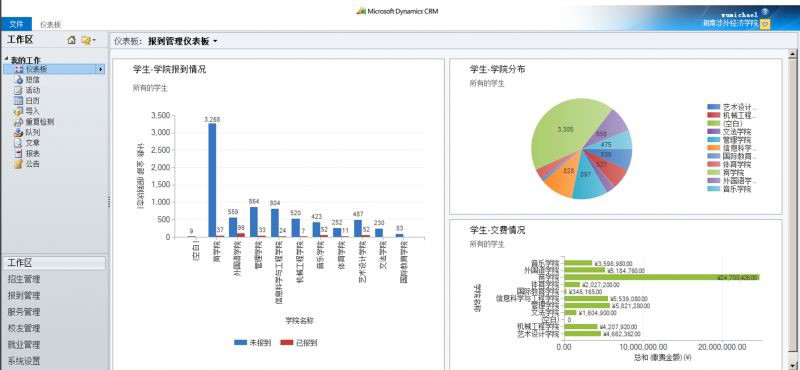Click the 已报到 red legend swatch
The height and width of the screenshot is (370, 800).
287,342
